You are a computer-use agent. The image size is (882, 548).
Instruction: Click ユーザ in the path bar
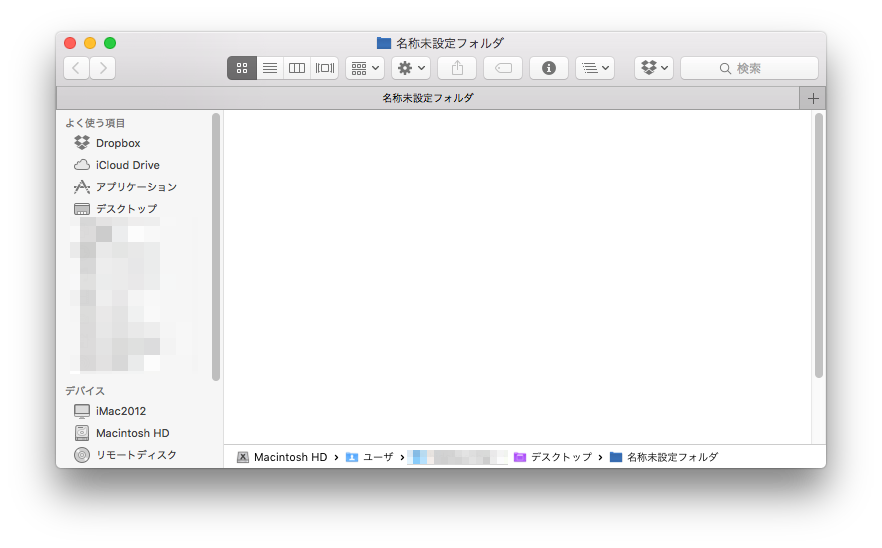pos(370,457)
